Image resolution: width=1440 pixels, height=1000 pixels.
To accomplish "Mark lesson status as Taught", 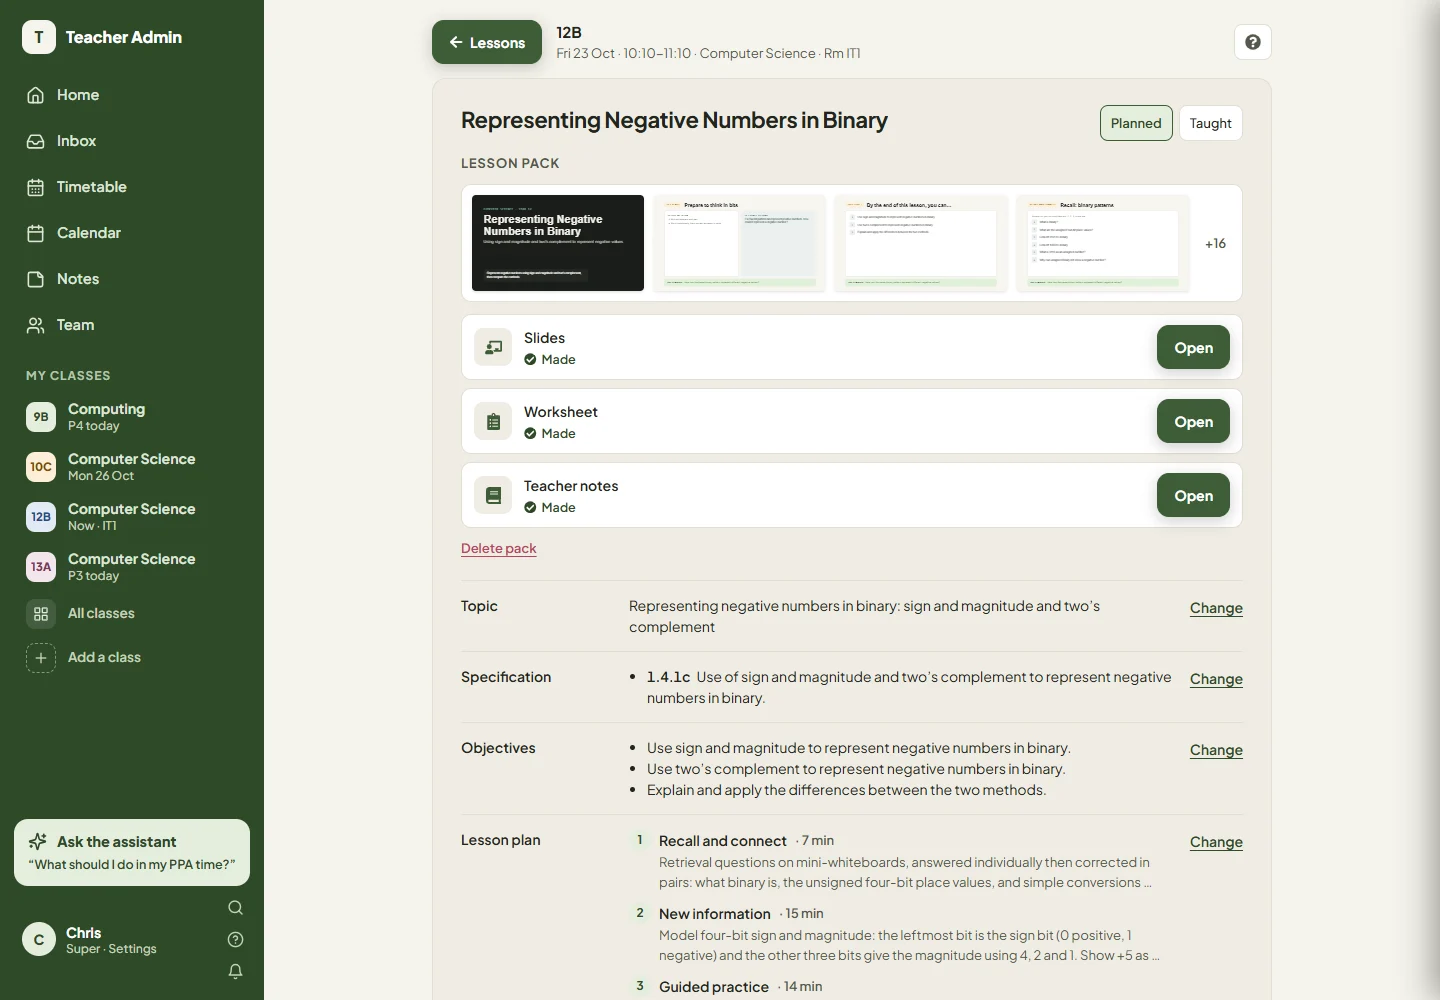I will point(1210,123).
